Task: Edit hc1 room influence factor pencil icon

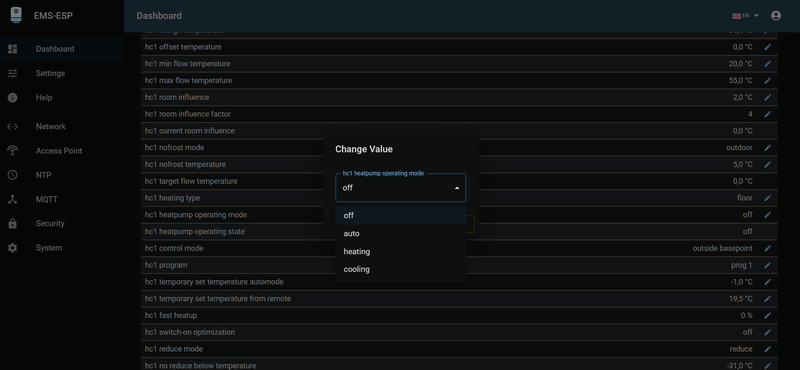Action: [x=767, y=114]
